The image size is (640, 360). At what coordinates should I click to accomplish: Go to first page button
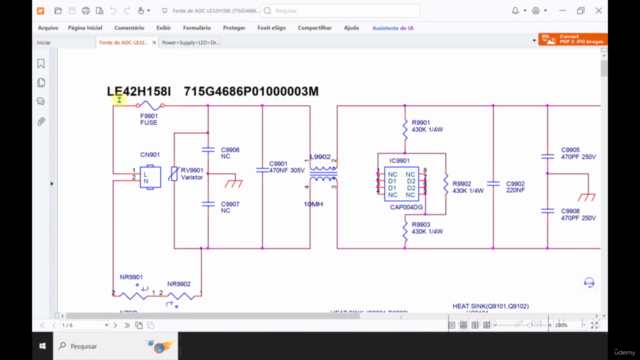click(x=42, y=325)
